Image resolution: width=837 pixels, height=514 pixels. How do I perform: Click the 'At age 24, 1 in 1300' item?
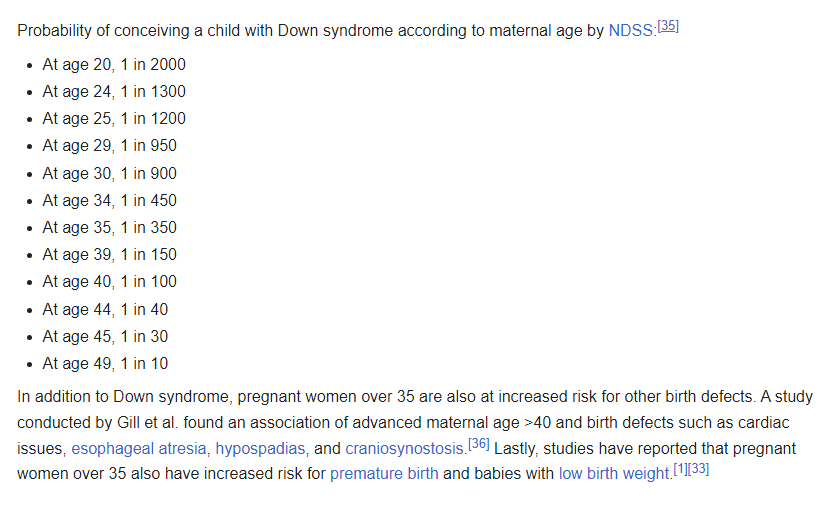pyautogui.click(x=114, y=92)
